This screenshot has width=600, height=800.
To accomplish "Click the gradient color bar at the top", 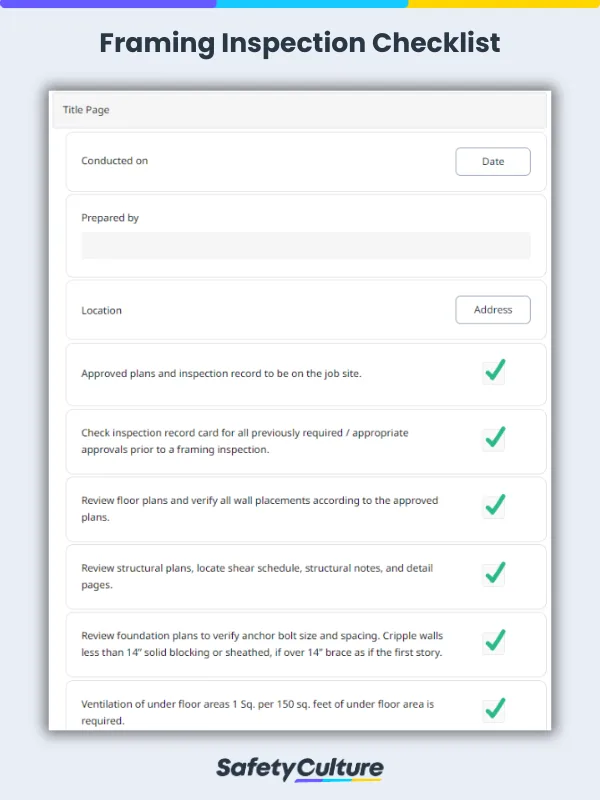I will pos(300,4).
